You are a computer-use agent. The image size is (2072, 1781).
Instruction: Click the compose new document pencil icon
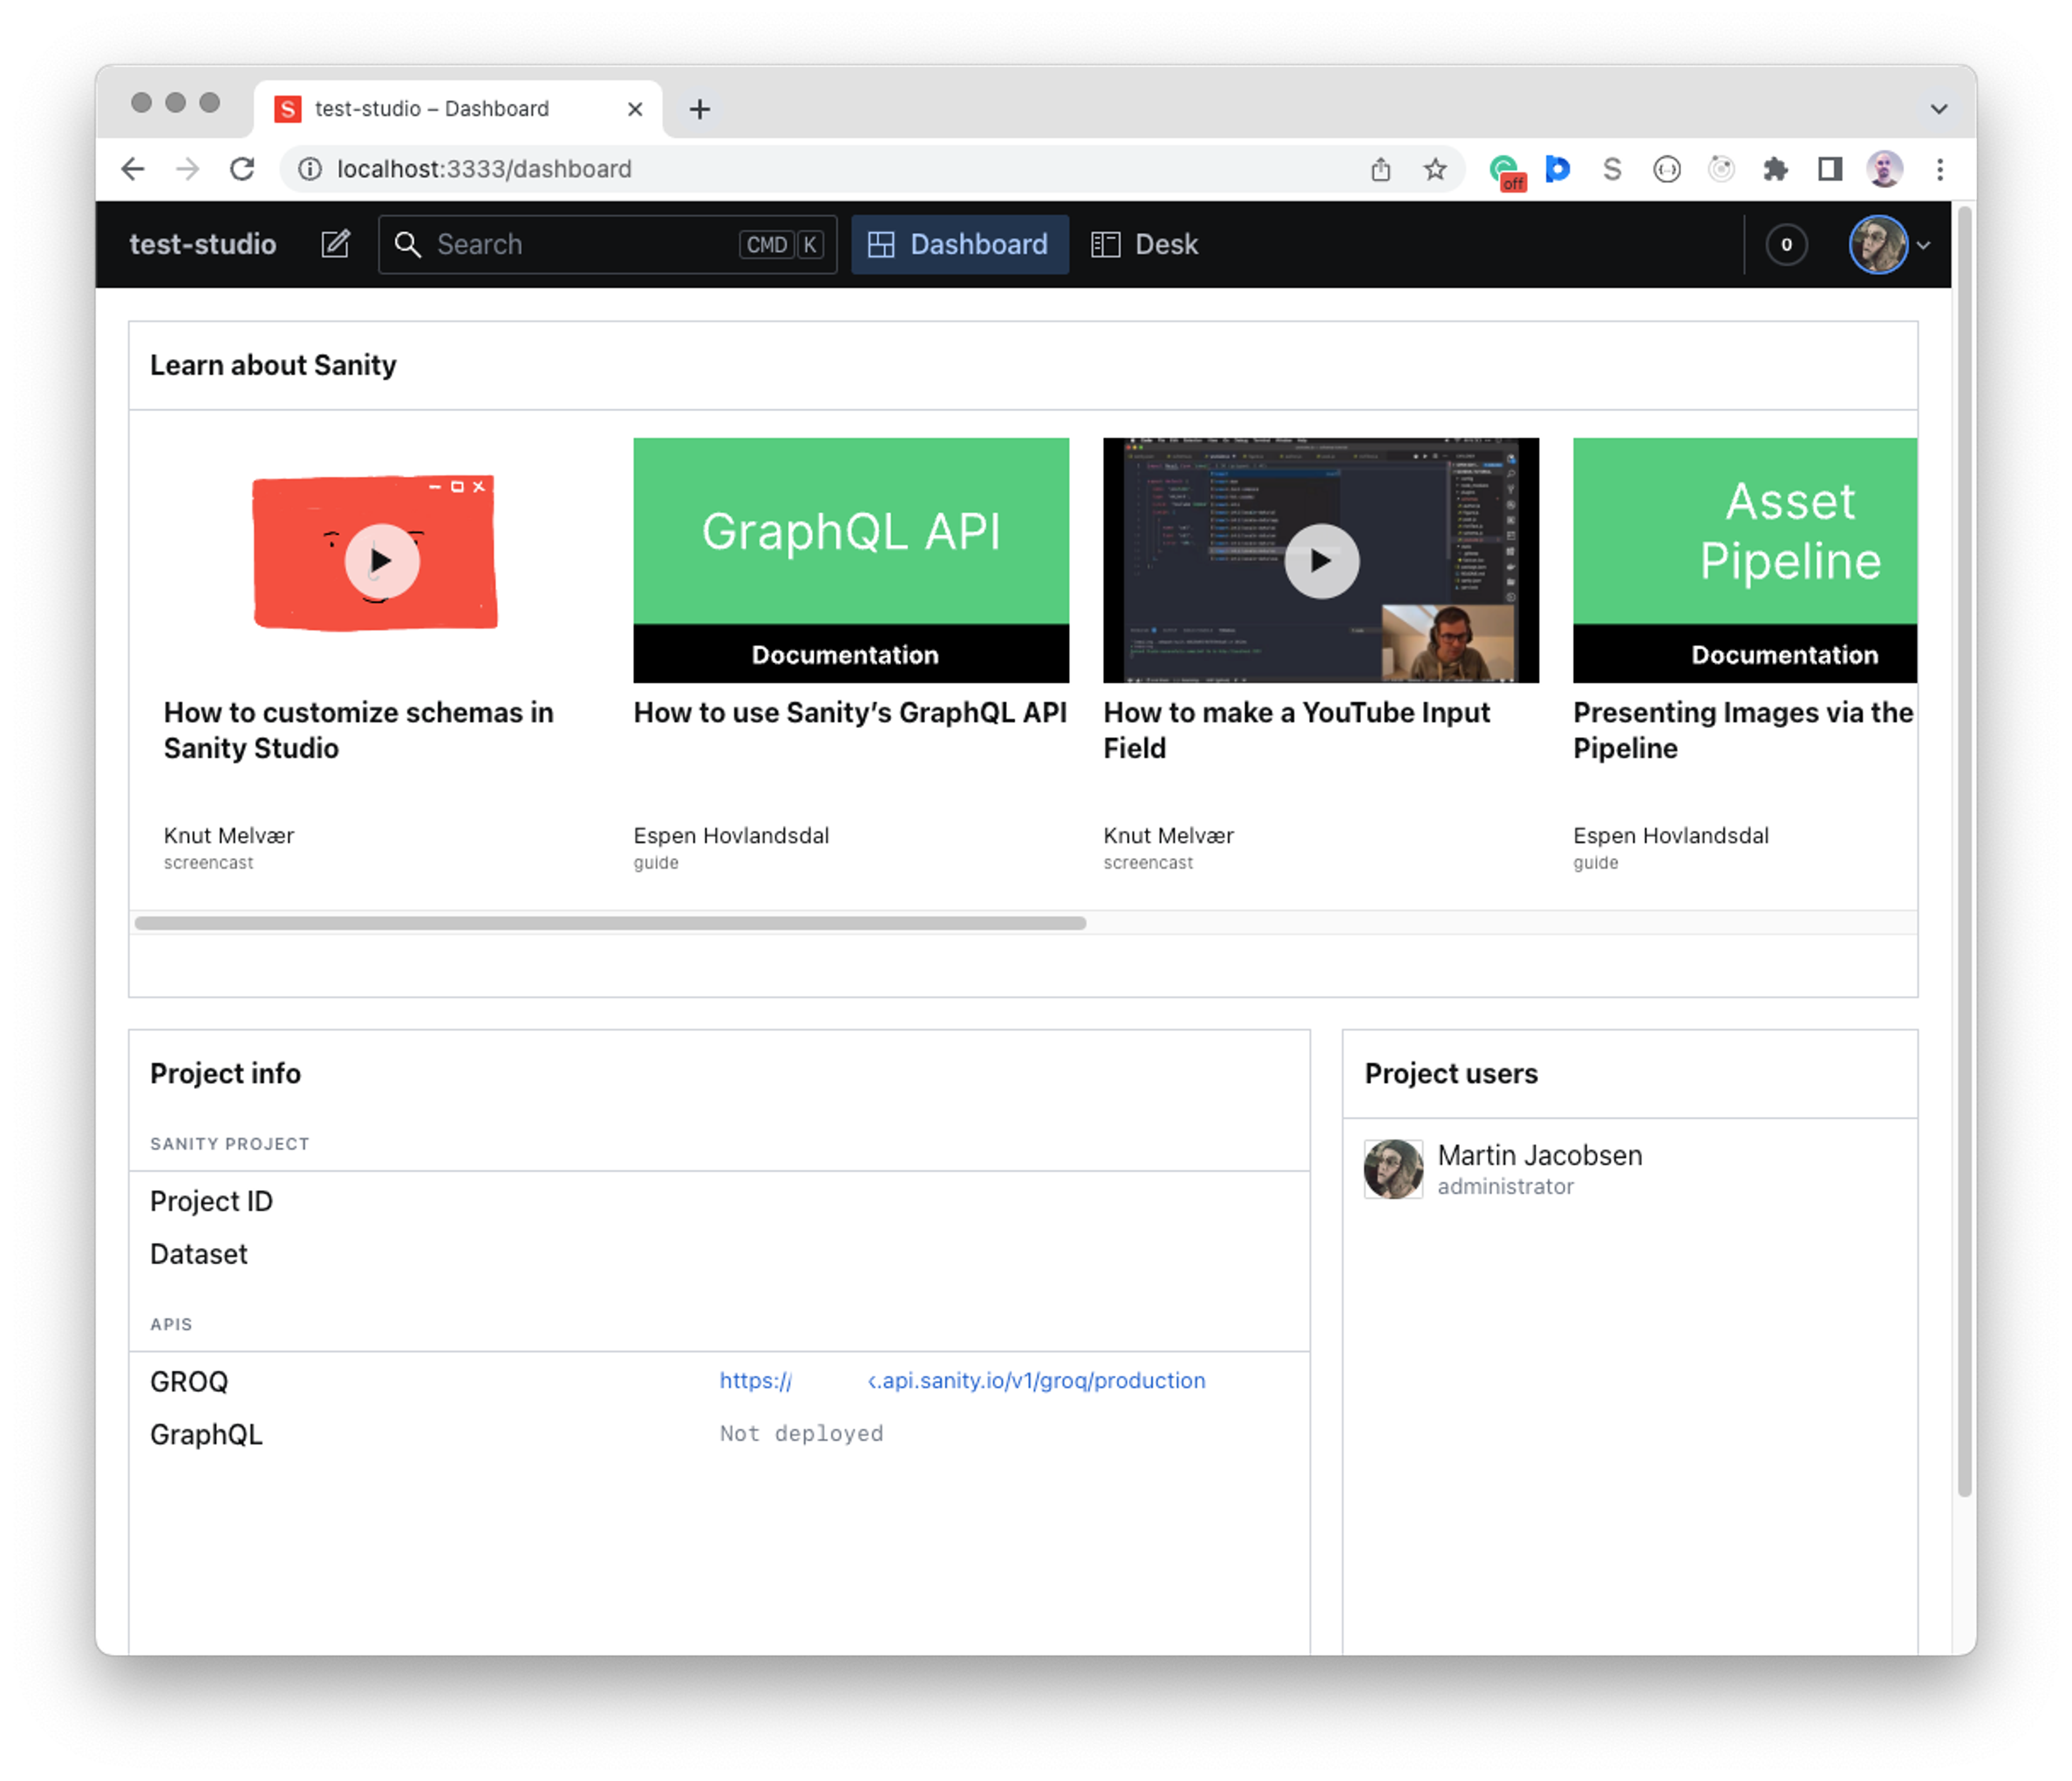tap(335, 244)
